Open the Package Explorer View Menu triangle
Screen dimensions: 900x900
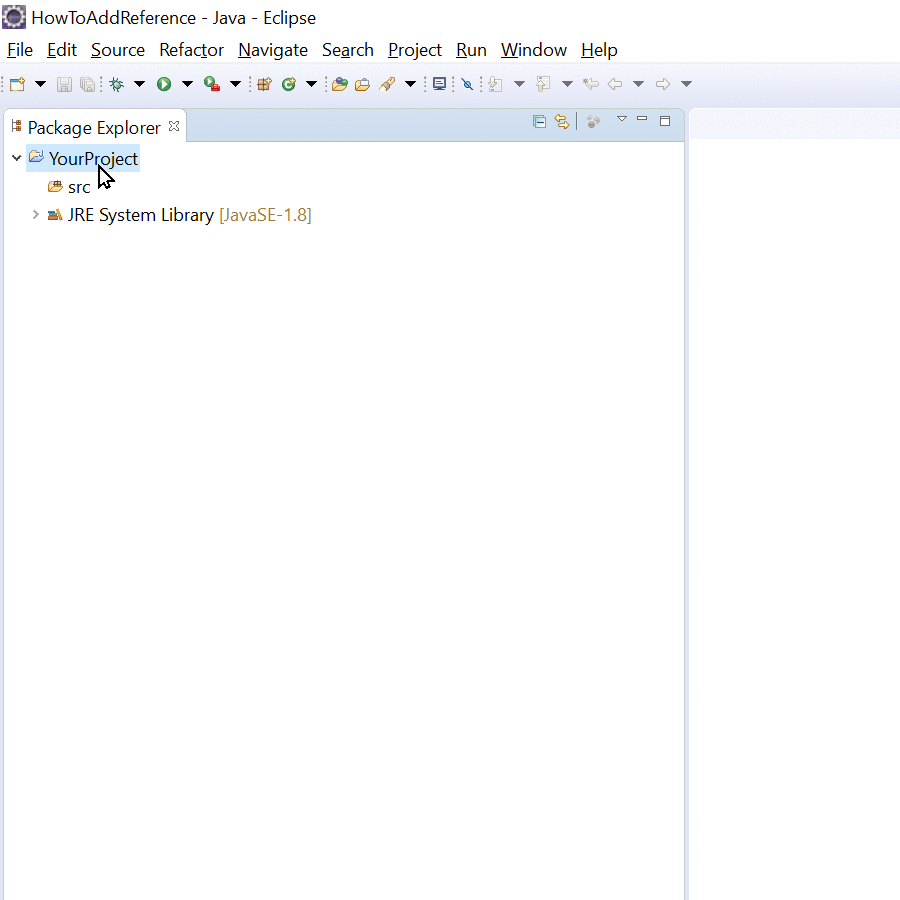pos(622,119)
